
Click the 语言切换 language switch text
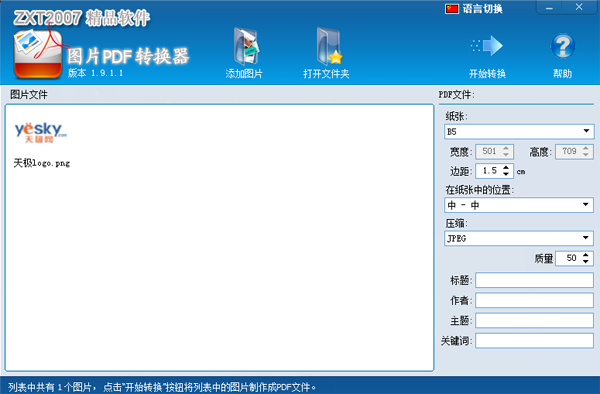[482, 9]
